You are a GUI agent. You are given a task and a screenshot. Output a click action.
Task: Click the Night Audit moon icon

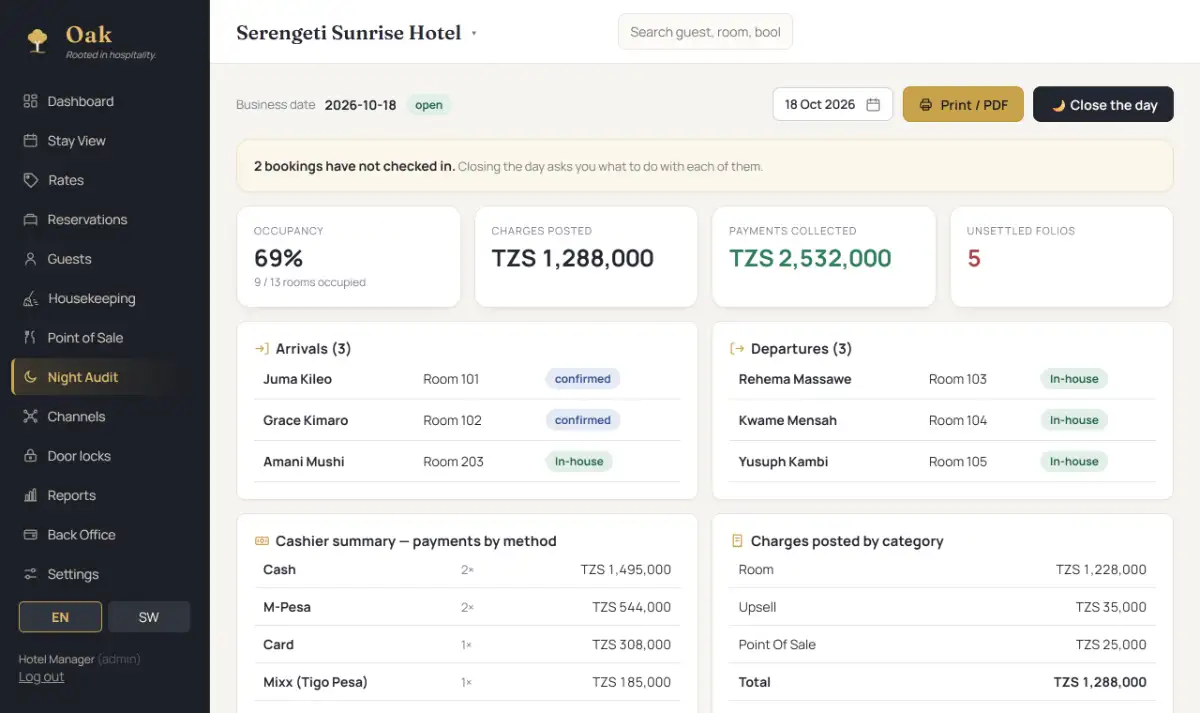tap(30, 377)
